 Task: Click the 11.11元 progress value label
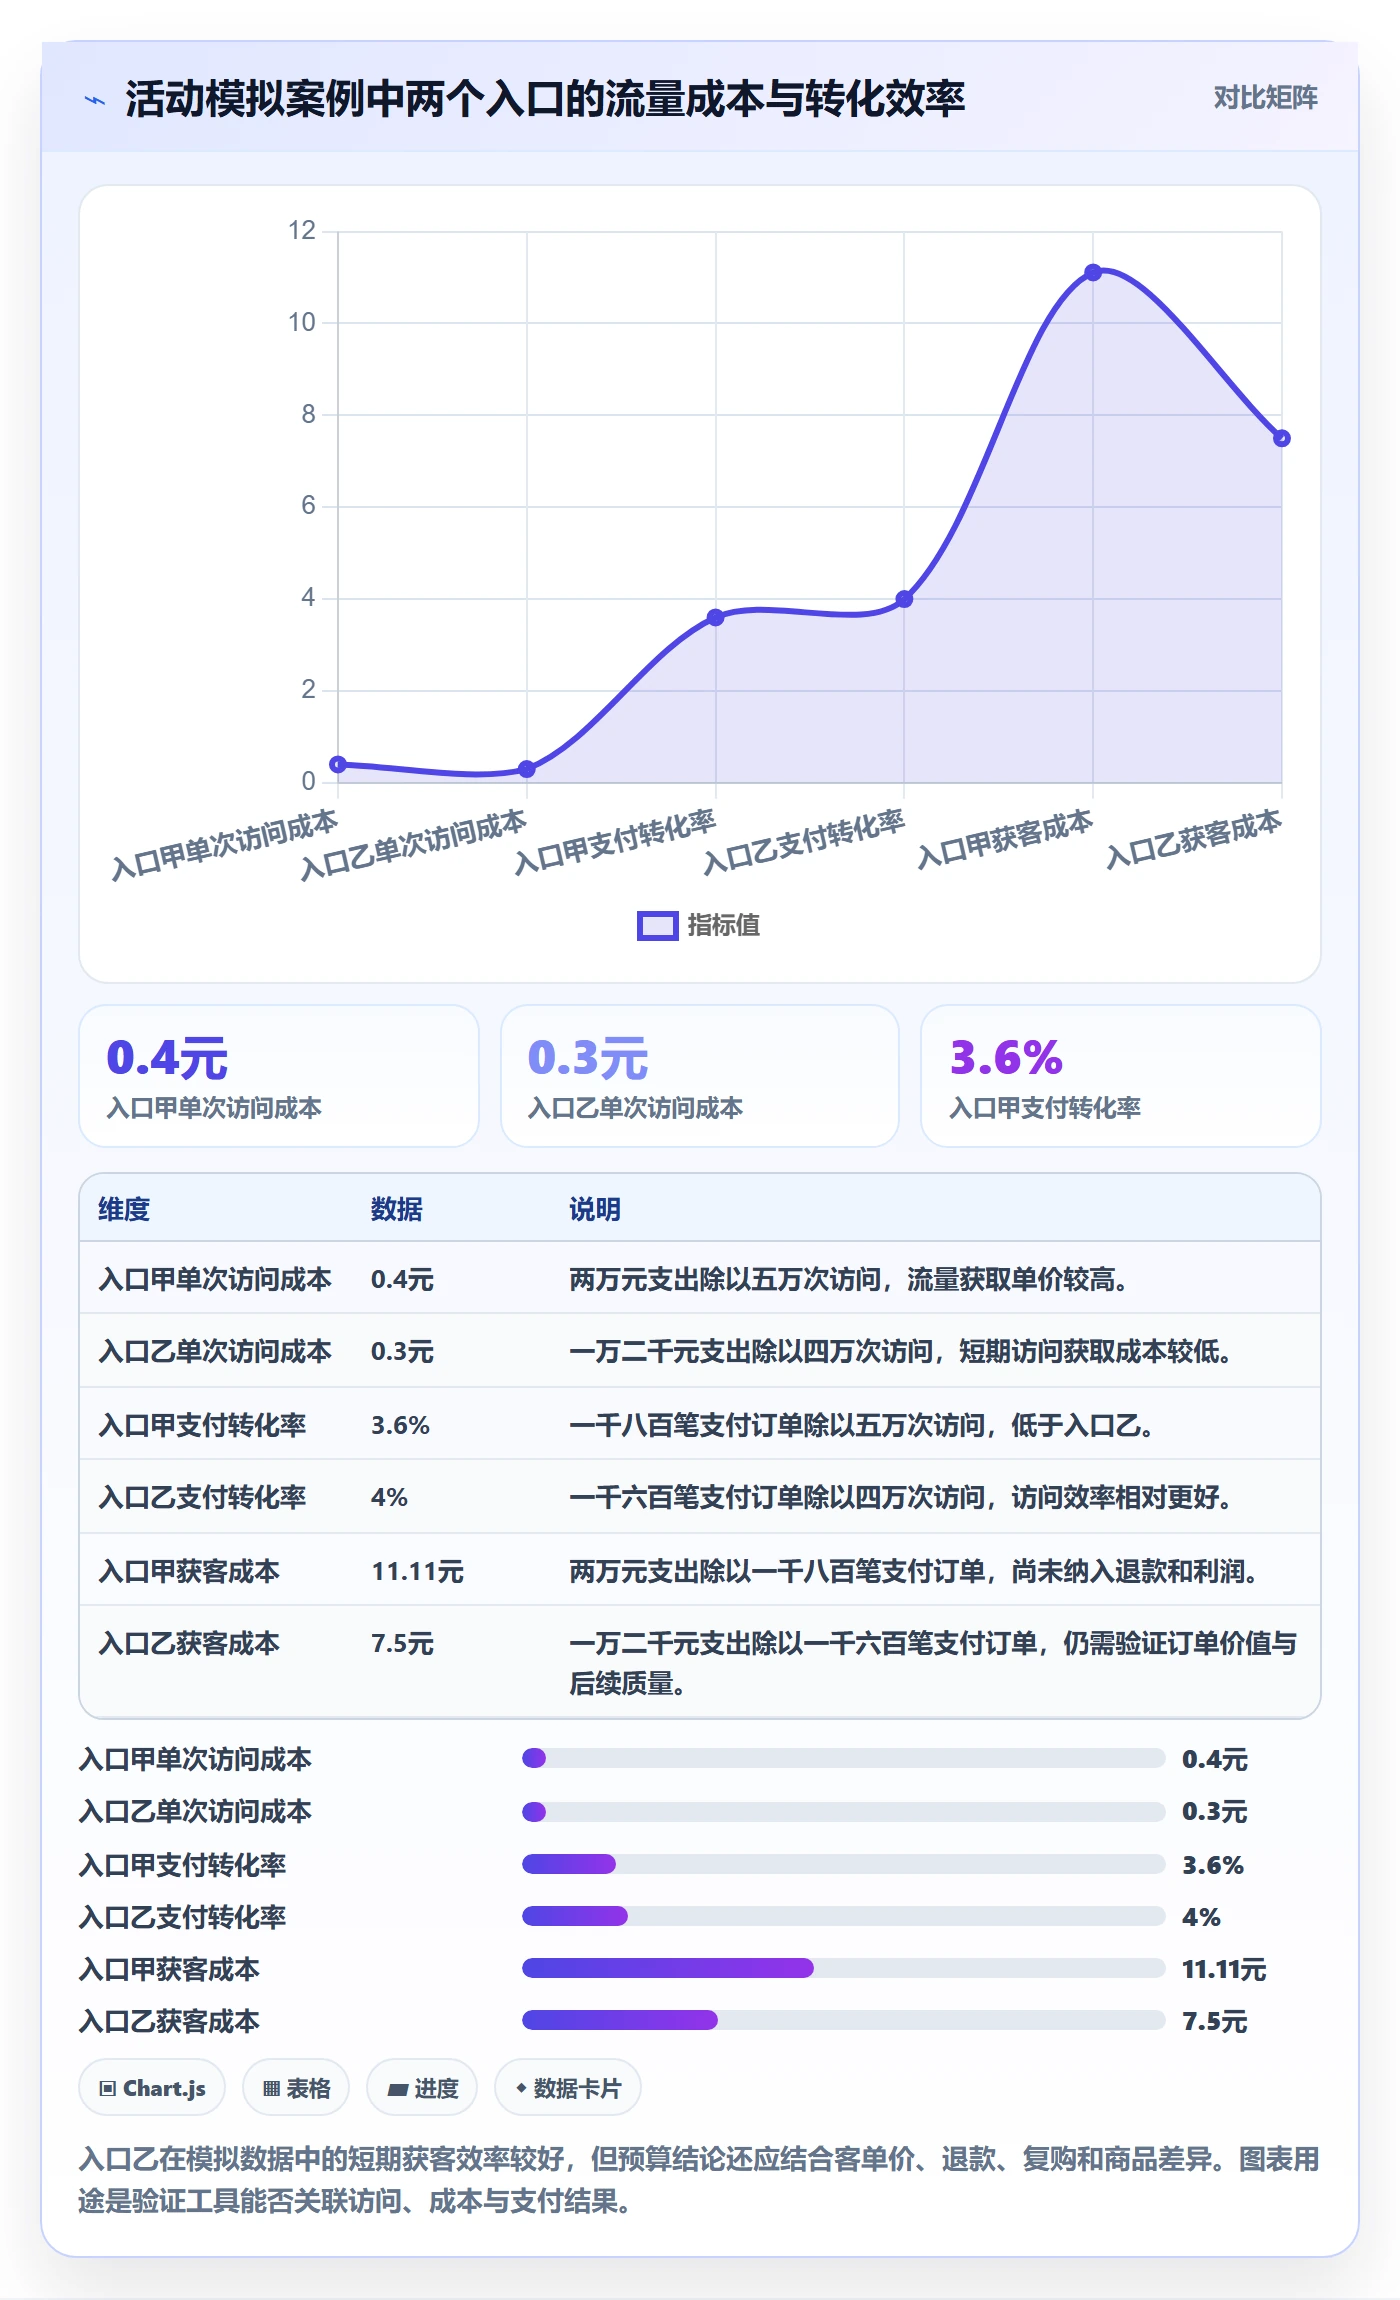click(1224, 1969)
